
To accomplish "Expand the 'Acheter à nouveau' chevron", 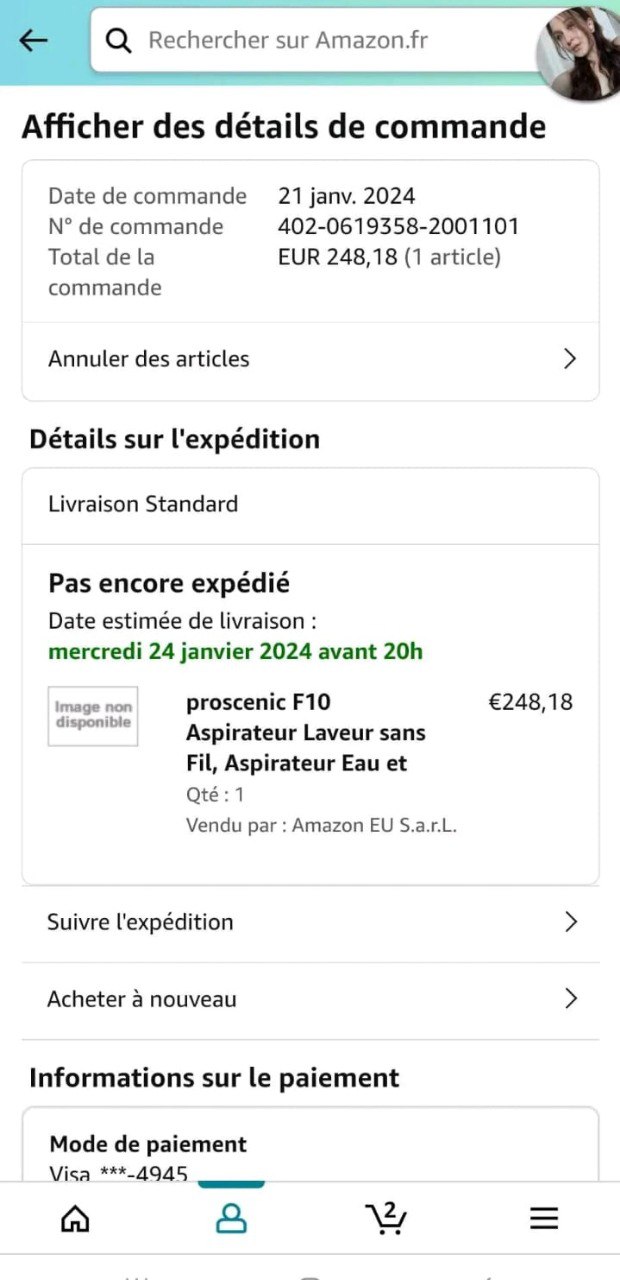I will tap(571, 998).
